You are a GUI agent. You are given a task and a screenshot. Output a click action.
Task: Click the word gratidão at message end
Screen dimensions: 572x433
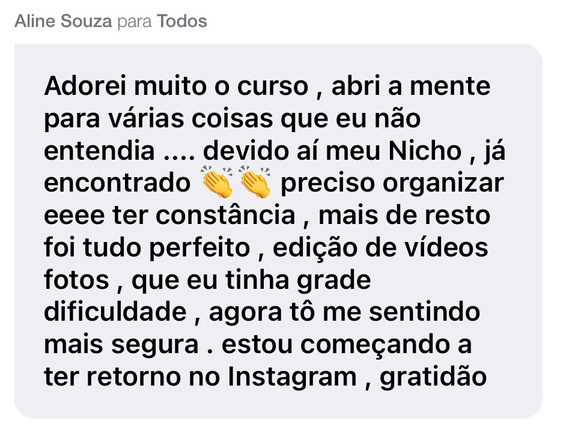[433, 377]
